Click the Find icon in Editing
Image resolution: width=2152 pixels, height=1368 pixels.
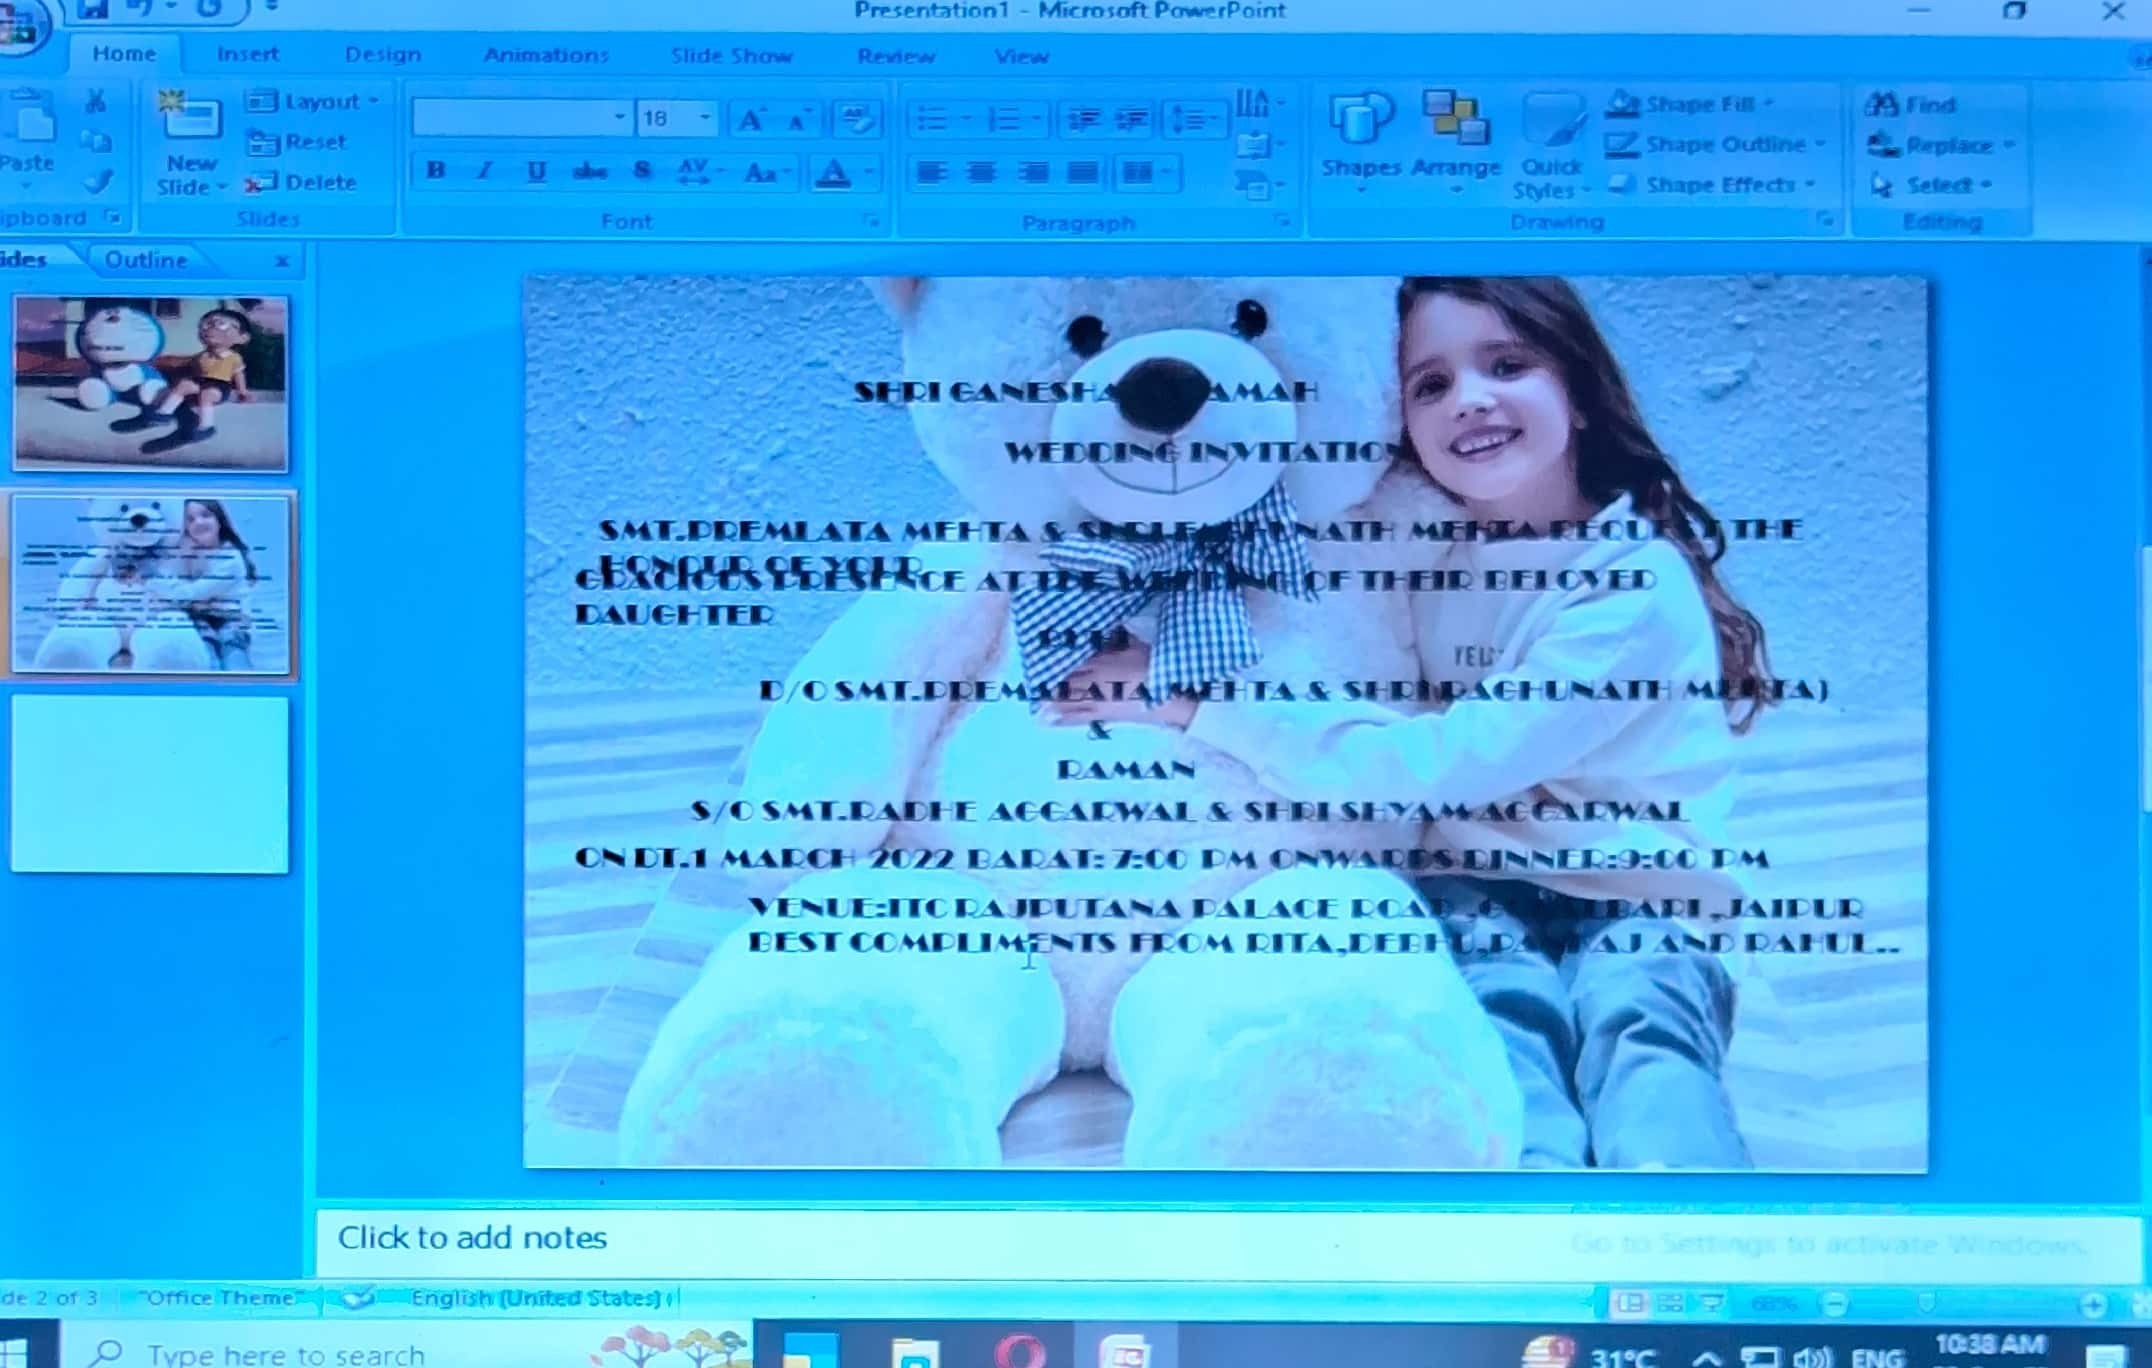click(1911, 104)
